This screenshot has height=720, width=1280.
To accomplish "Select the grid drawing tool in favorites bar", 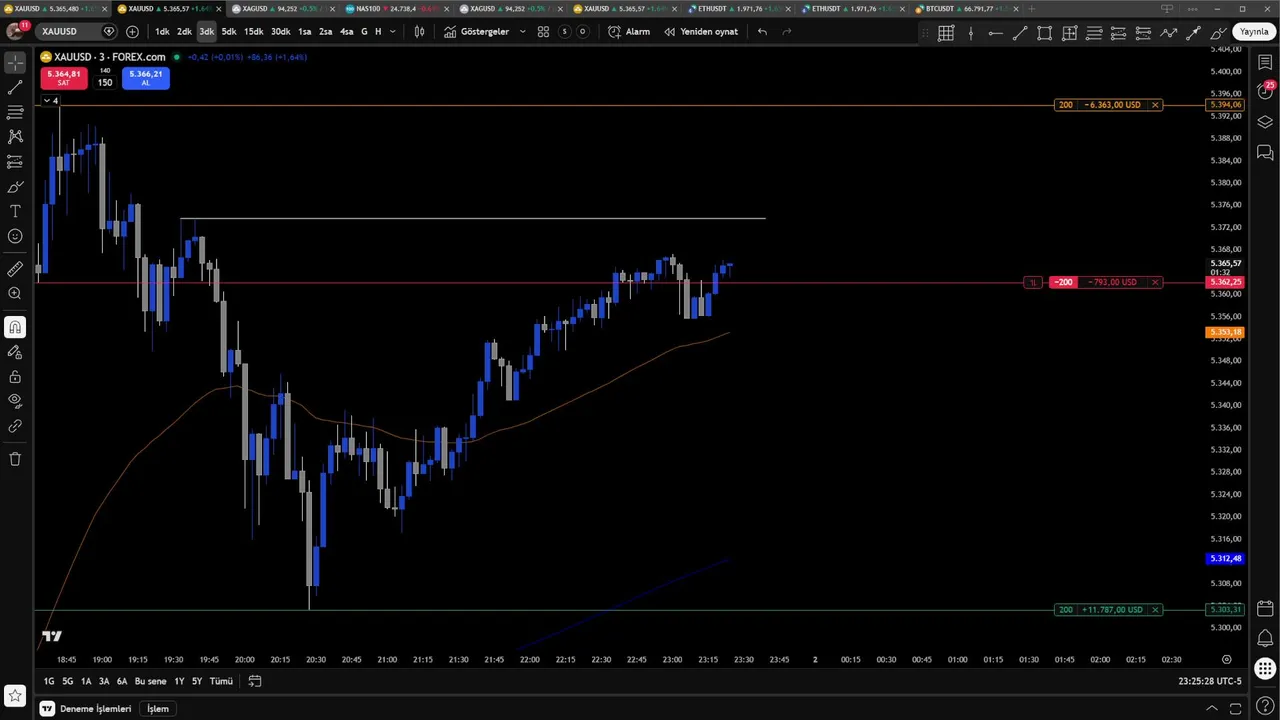I will click(946, 33).
